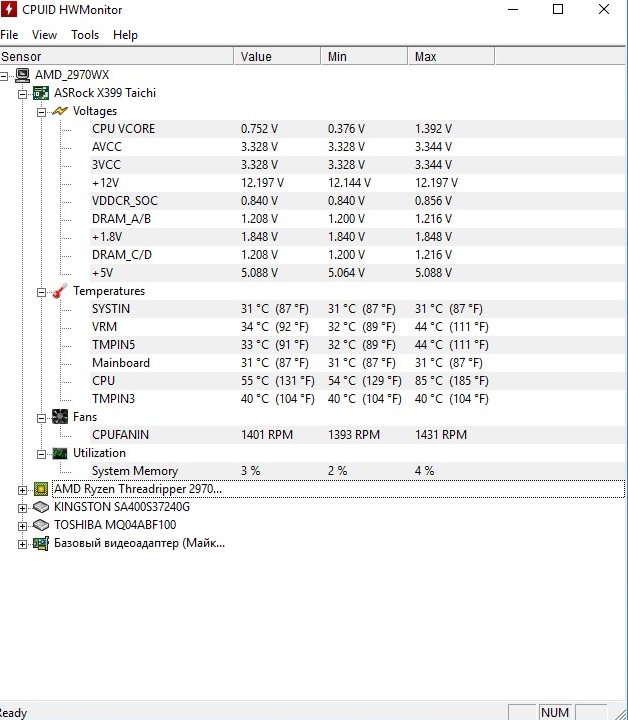Select the CPUFANIN fan row
This screenshot has width=628, height=720.
(x=358, y=435)
